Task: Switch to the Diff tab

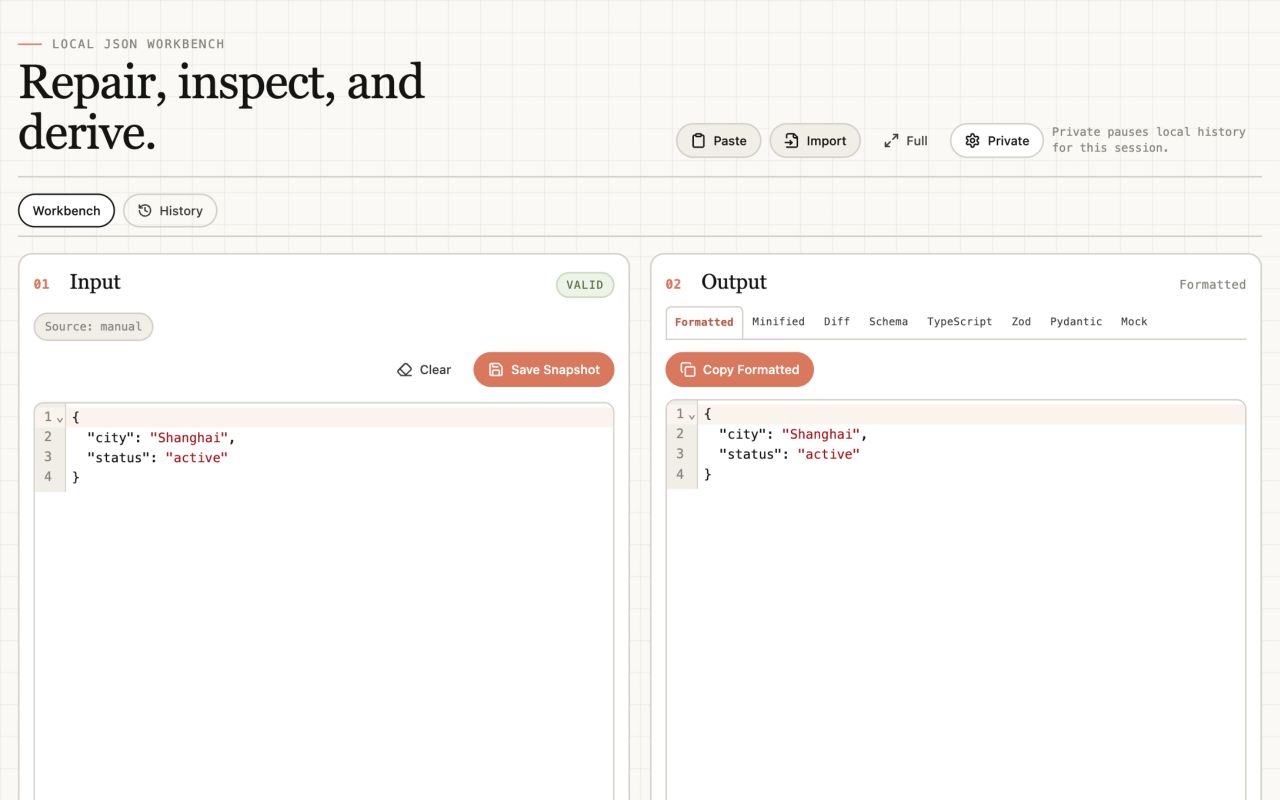Action: pyautogui.click(x=837, y=322)
